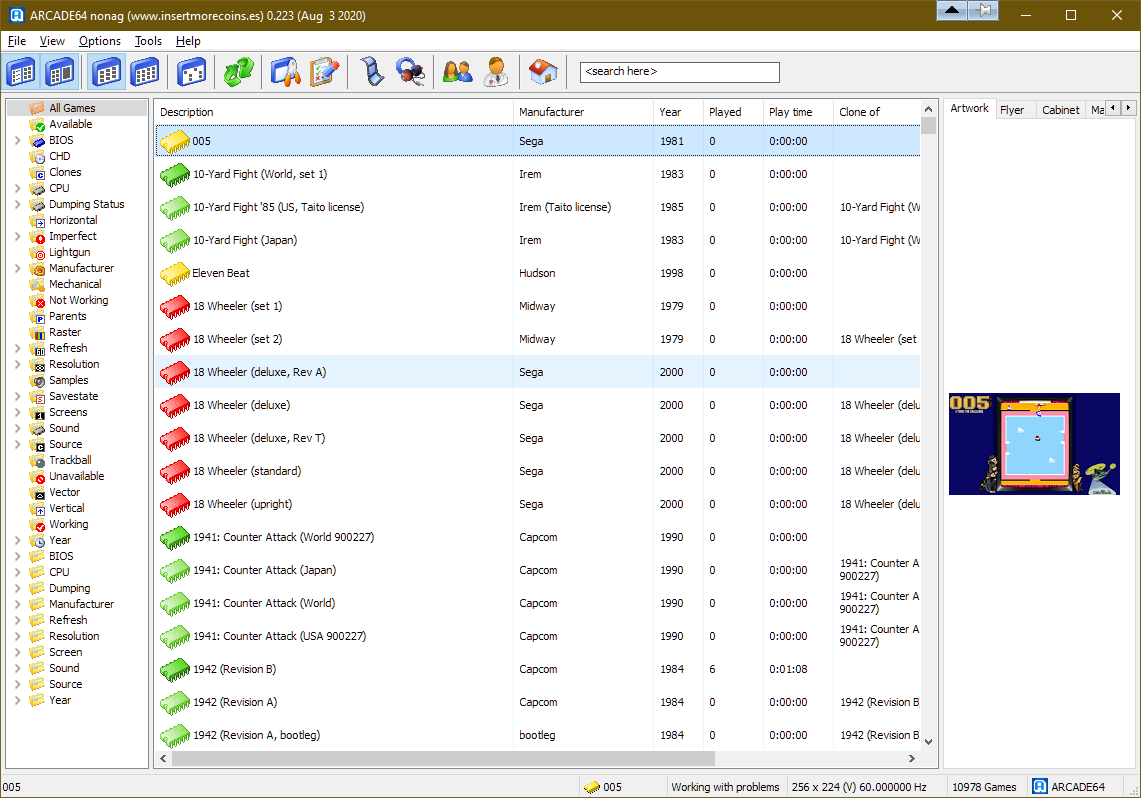Click red chip icon for 18 Wheeler (set 1)

pos(175,306)
